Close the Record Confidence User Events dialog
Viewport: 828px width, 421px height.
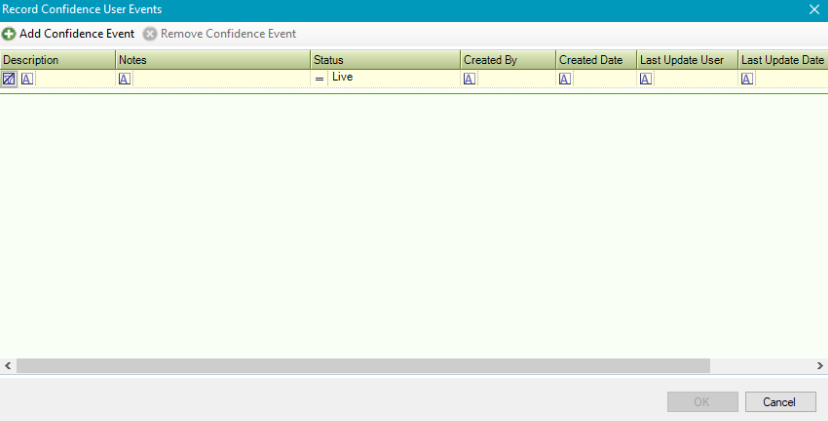[814, 9]
